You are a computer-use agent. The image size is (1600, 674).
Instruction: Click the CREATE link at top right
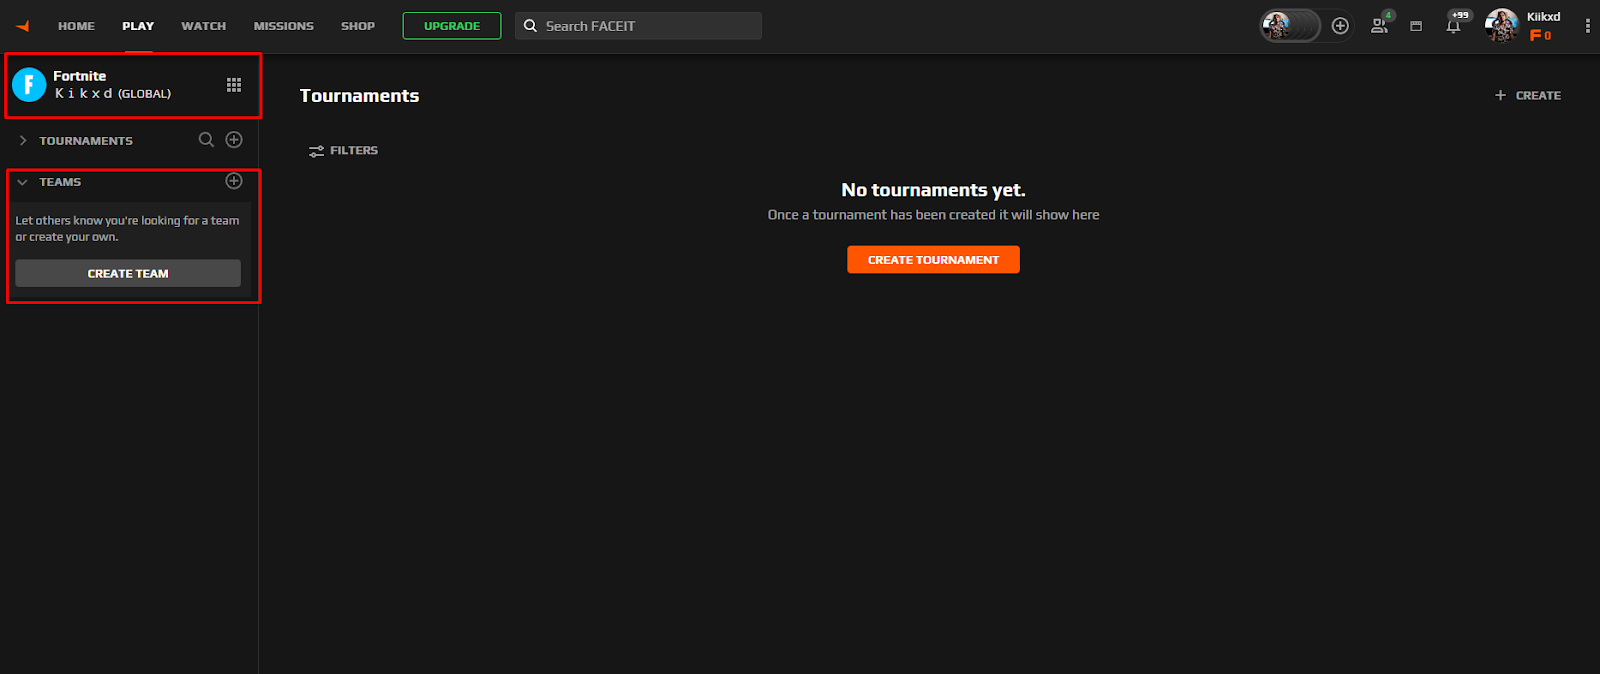click(1528, 96)
